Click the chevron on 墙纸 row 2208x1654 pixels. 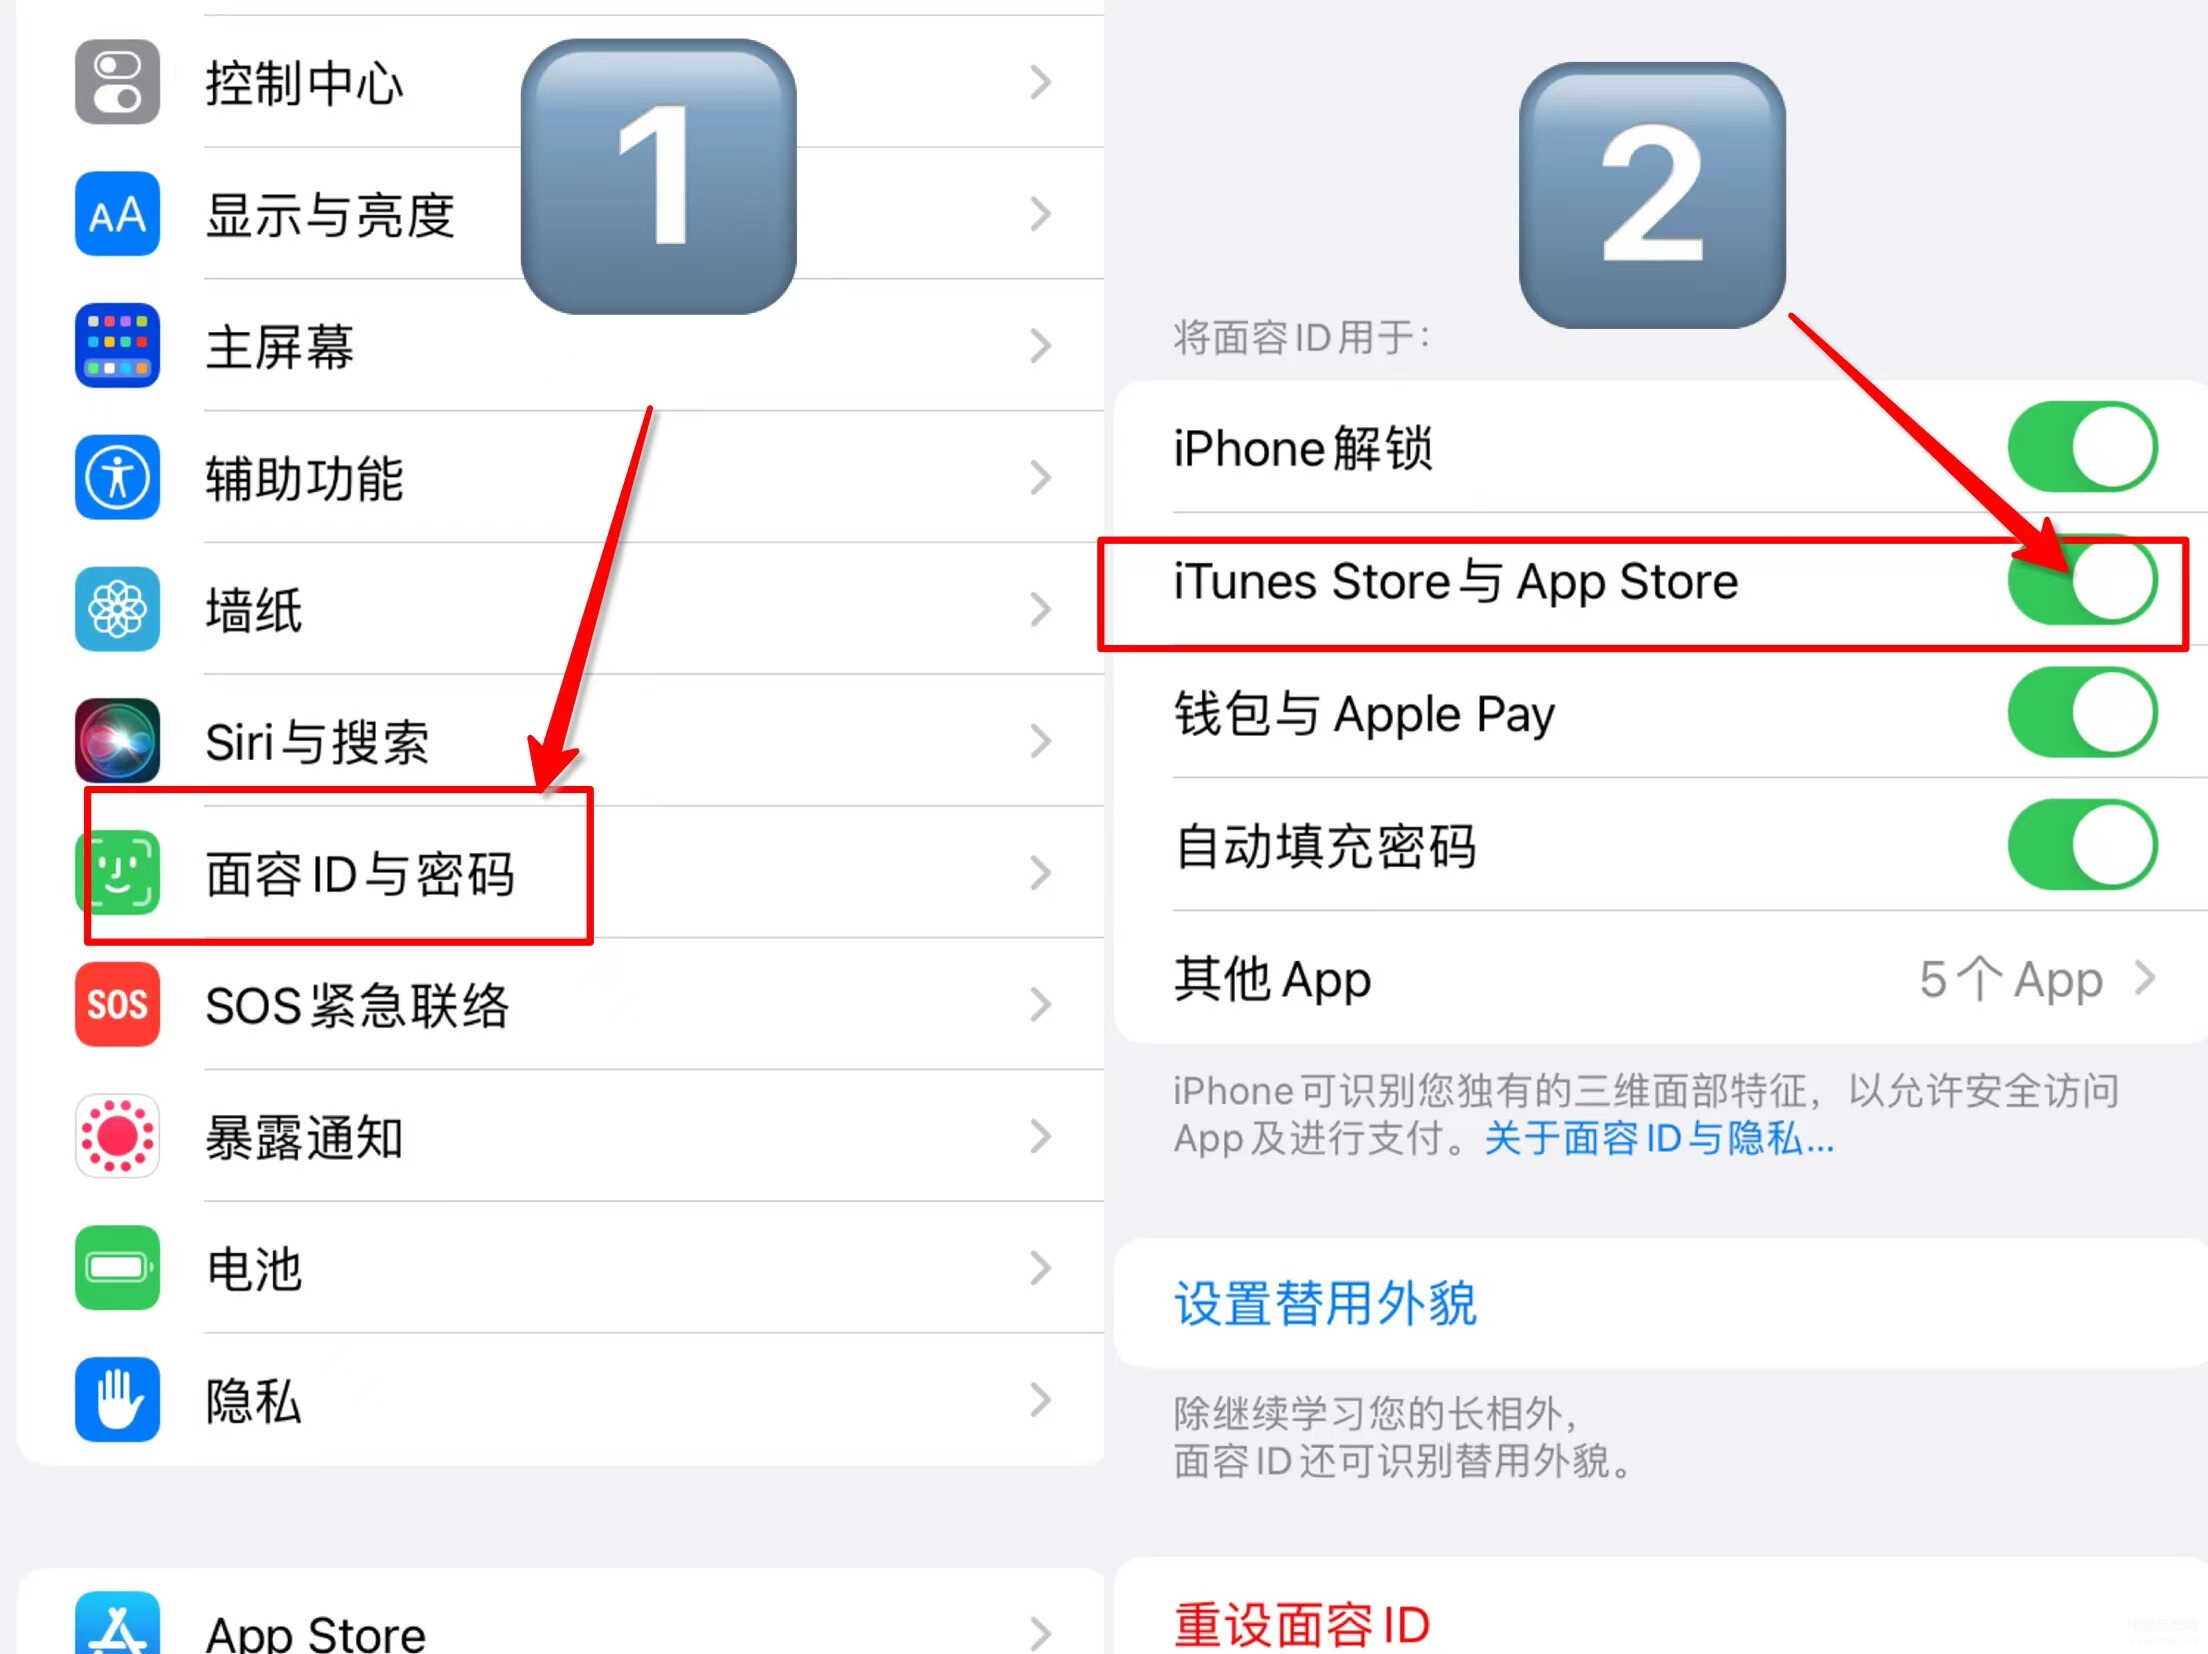(x=1041, y=609)
